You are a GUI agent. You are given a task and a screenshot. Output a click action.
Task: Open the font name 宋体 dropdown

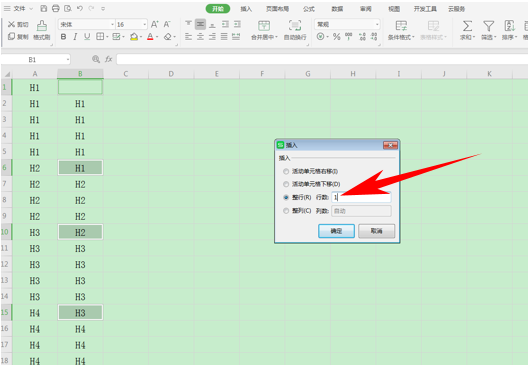point(112,25)
